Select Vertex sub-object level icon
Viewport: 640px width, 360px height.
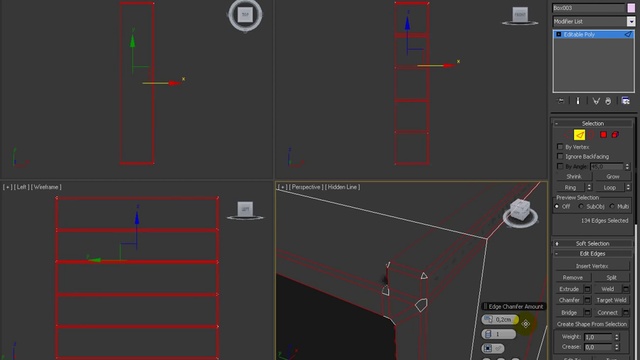[x=567, y=135]
